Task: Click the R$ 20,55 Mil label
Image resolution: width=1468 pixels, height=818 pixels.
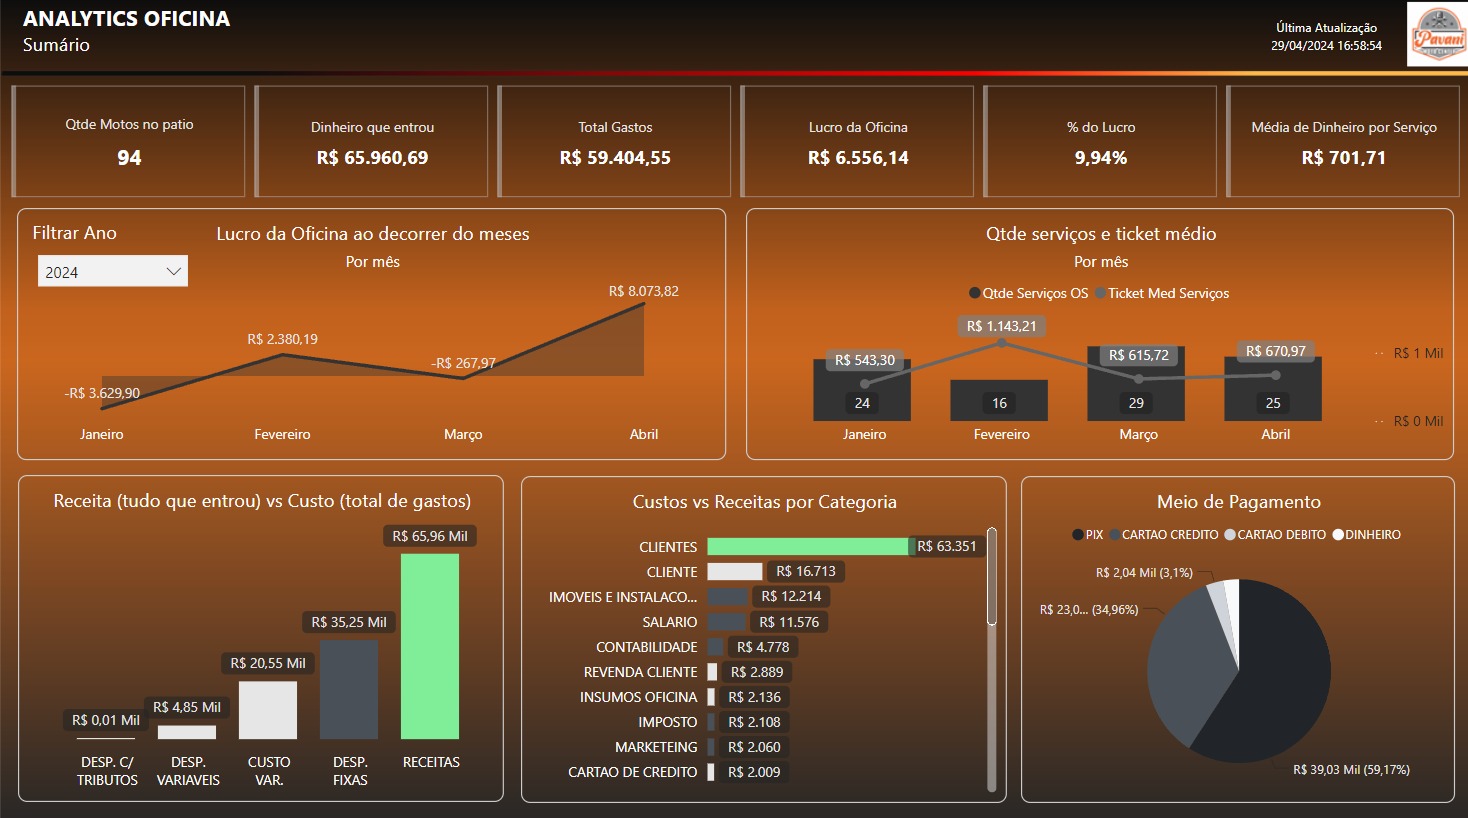Action: coord(268,663)
